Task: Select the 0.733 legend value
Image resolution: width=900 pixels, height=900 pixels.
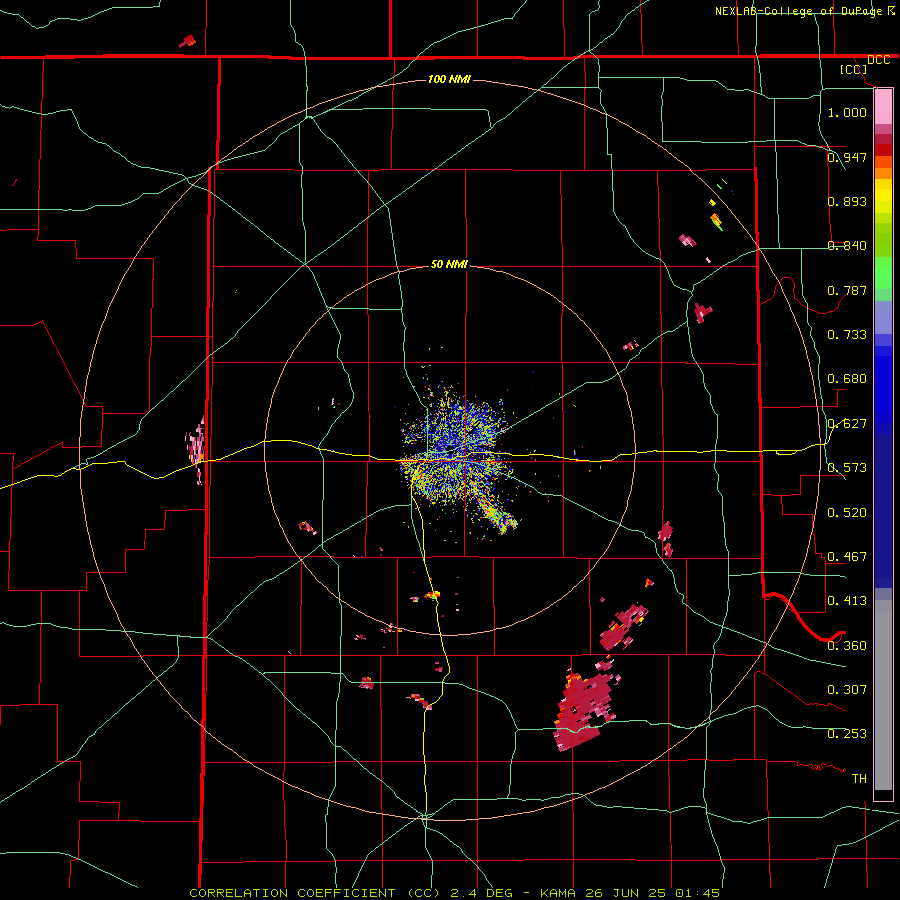Action: 847,335
